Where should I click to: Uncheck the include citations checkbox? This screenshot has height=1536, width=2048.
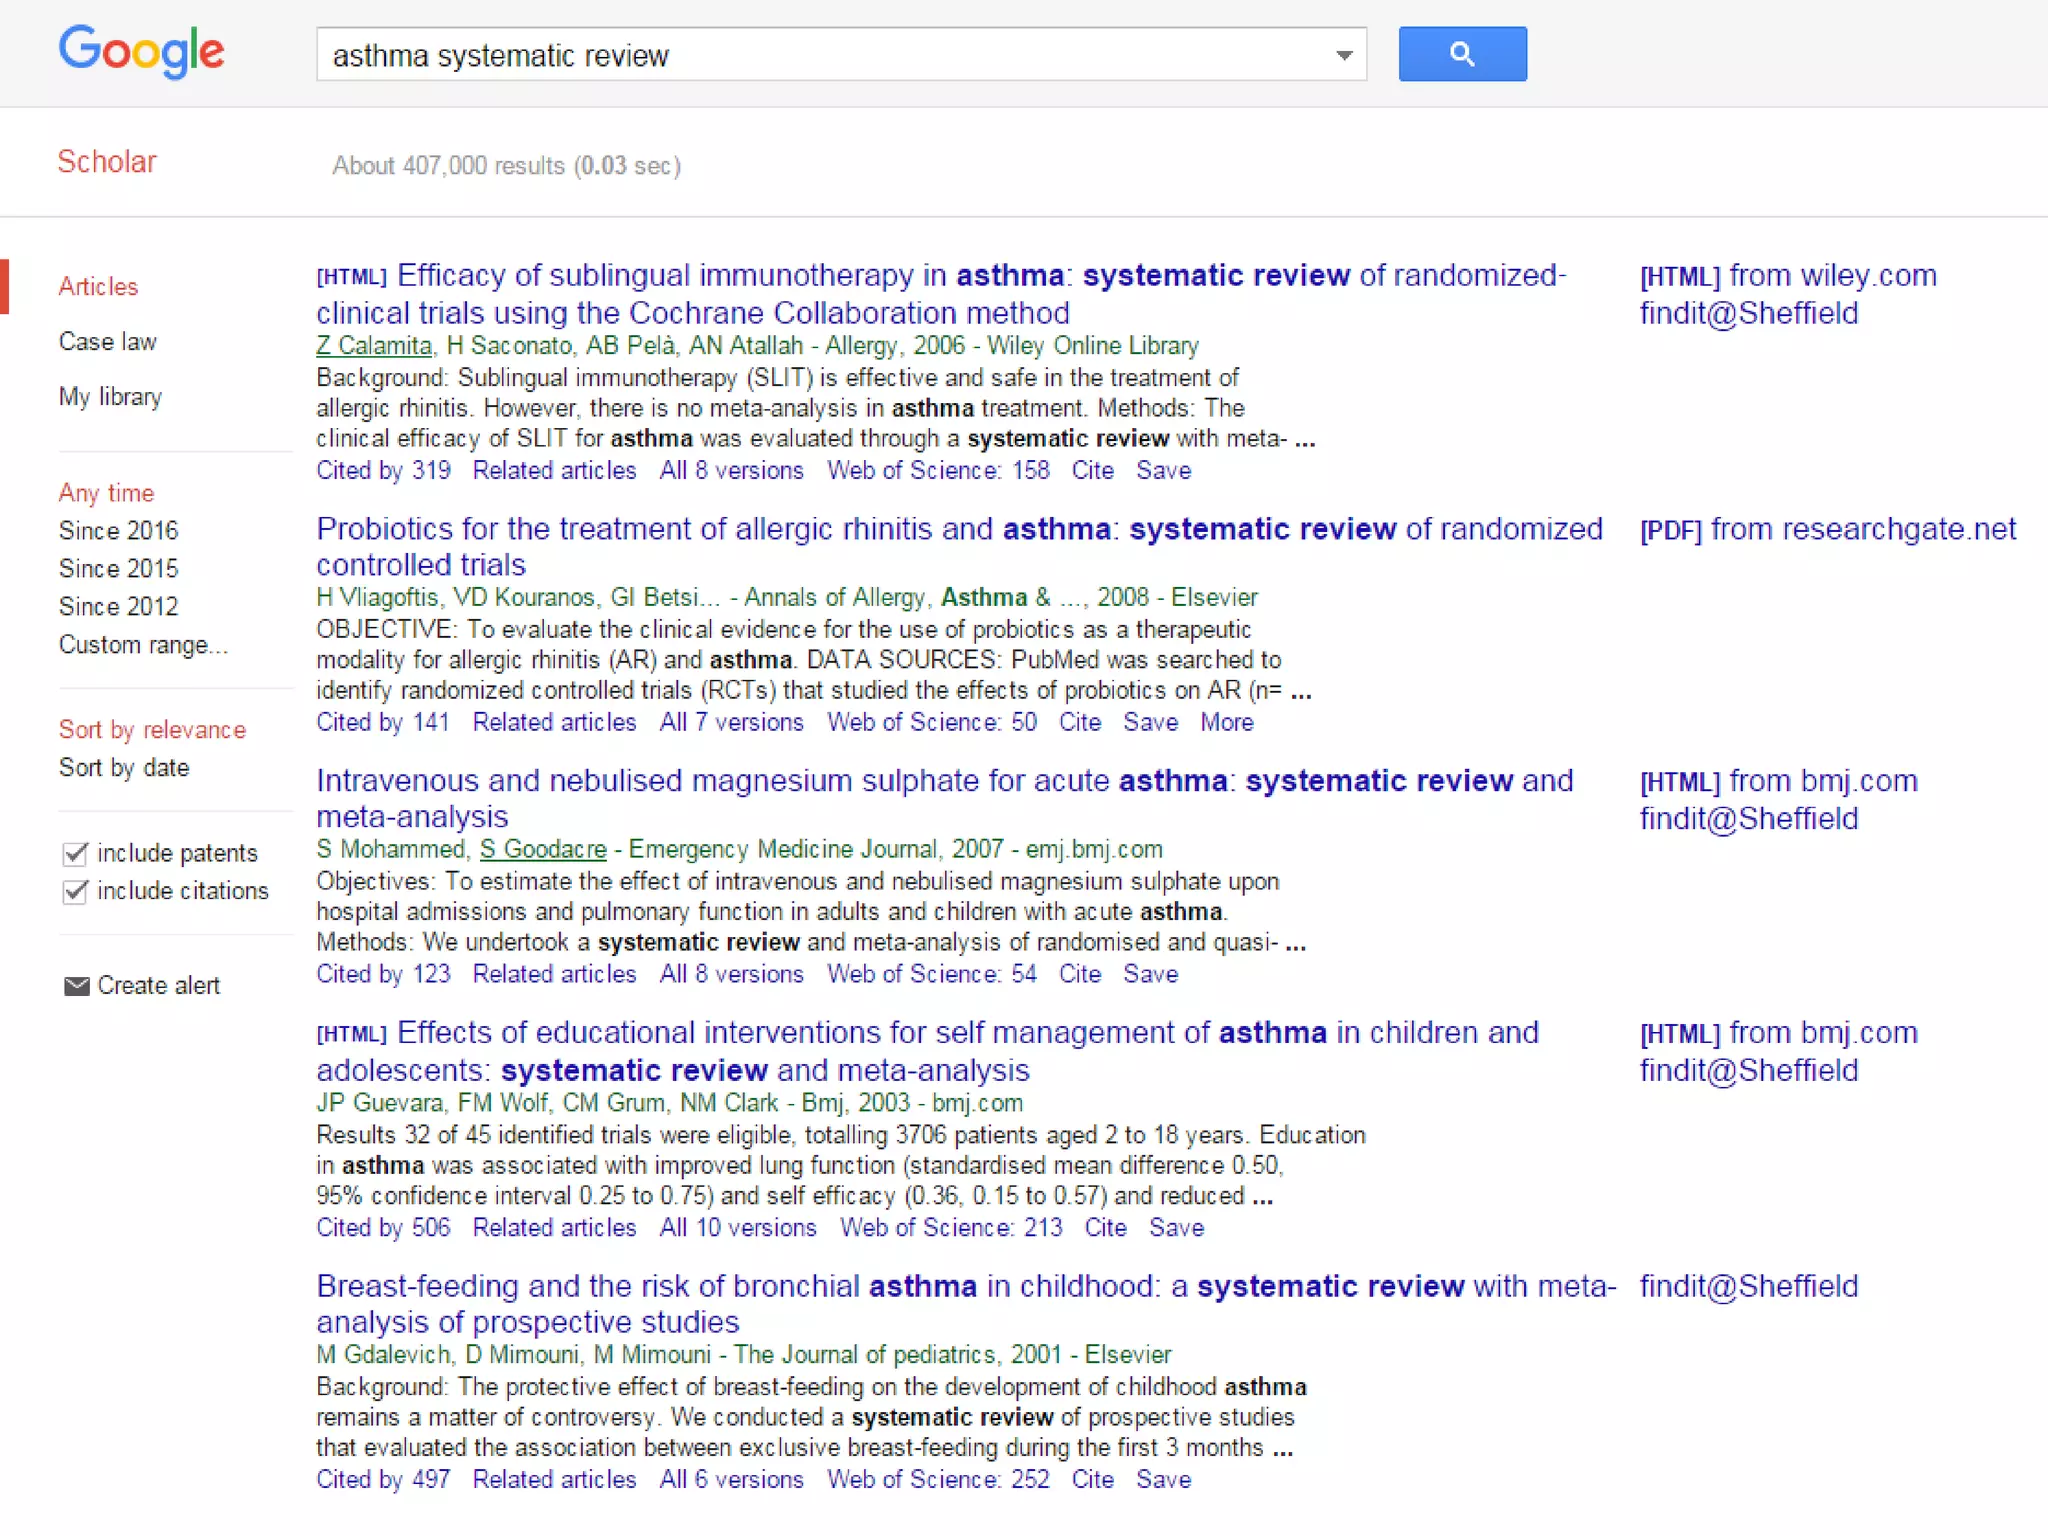tap(76, 891)
